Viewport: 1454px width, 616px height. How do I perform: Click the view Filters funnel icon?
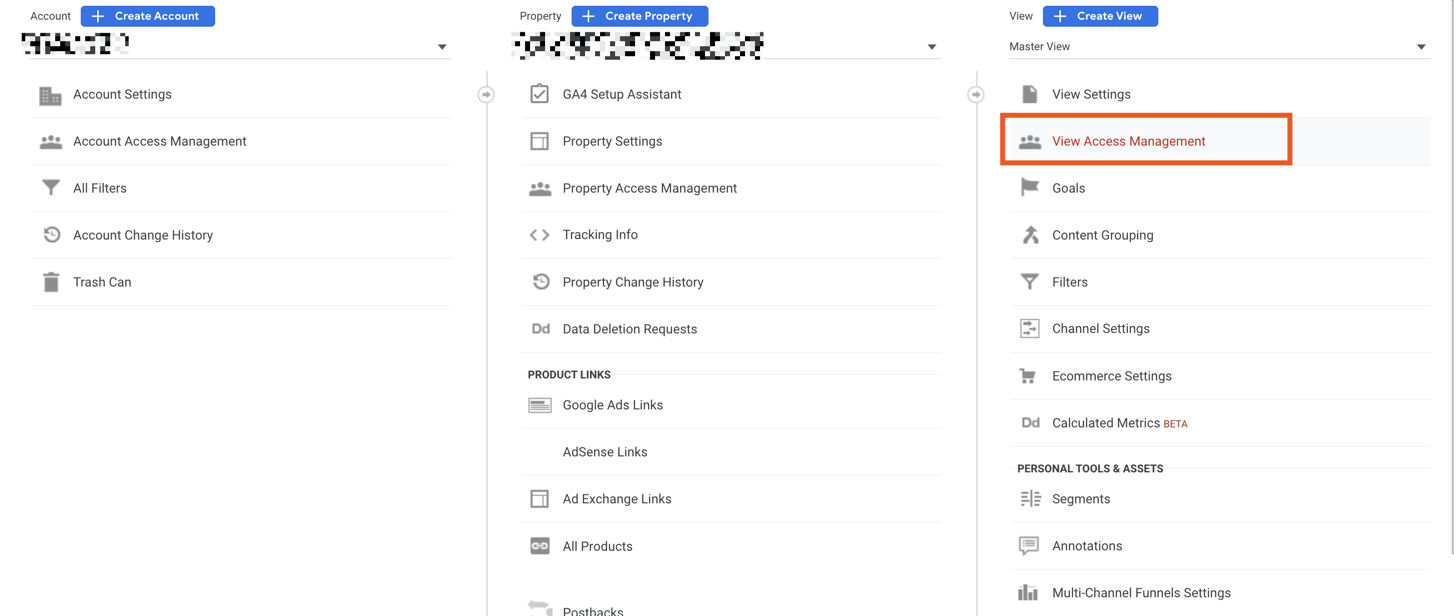[1029, 282]
